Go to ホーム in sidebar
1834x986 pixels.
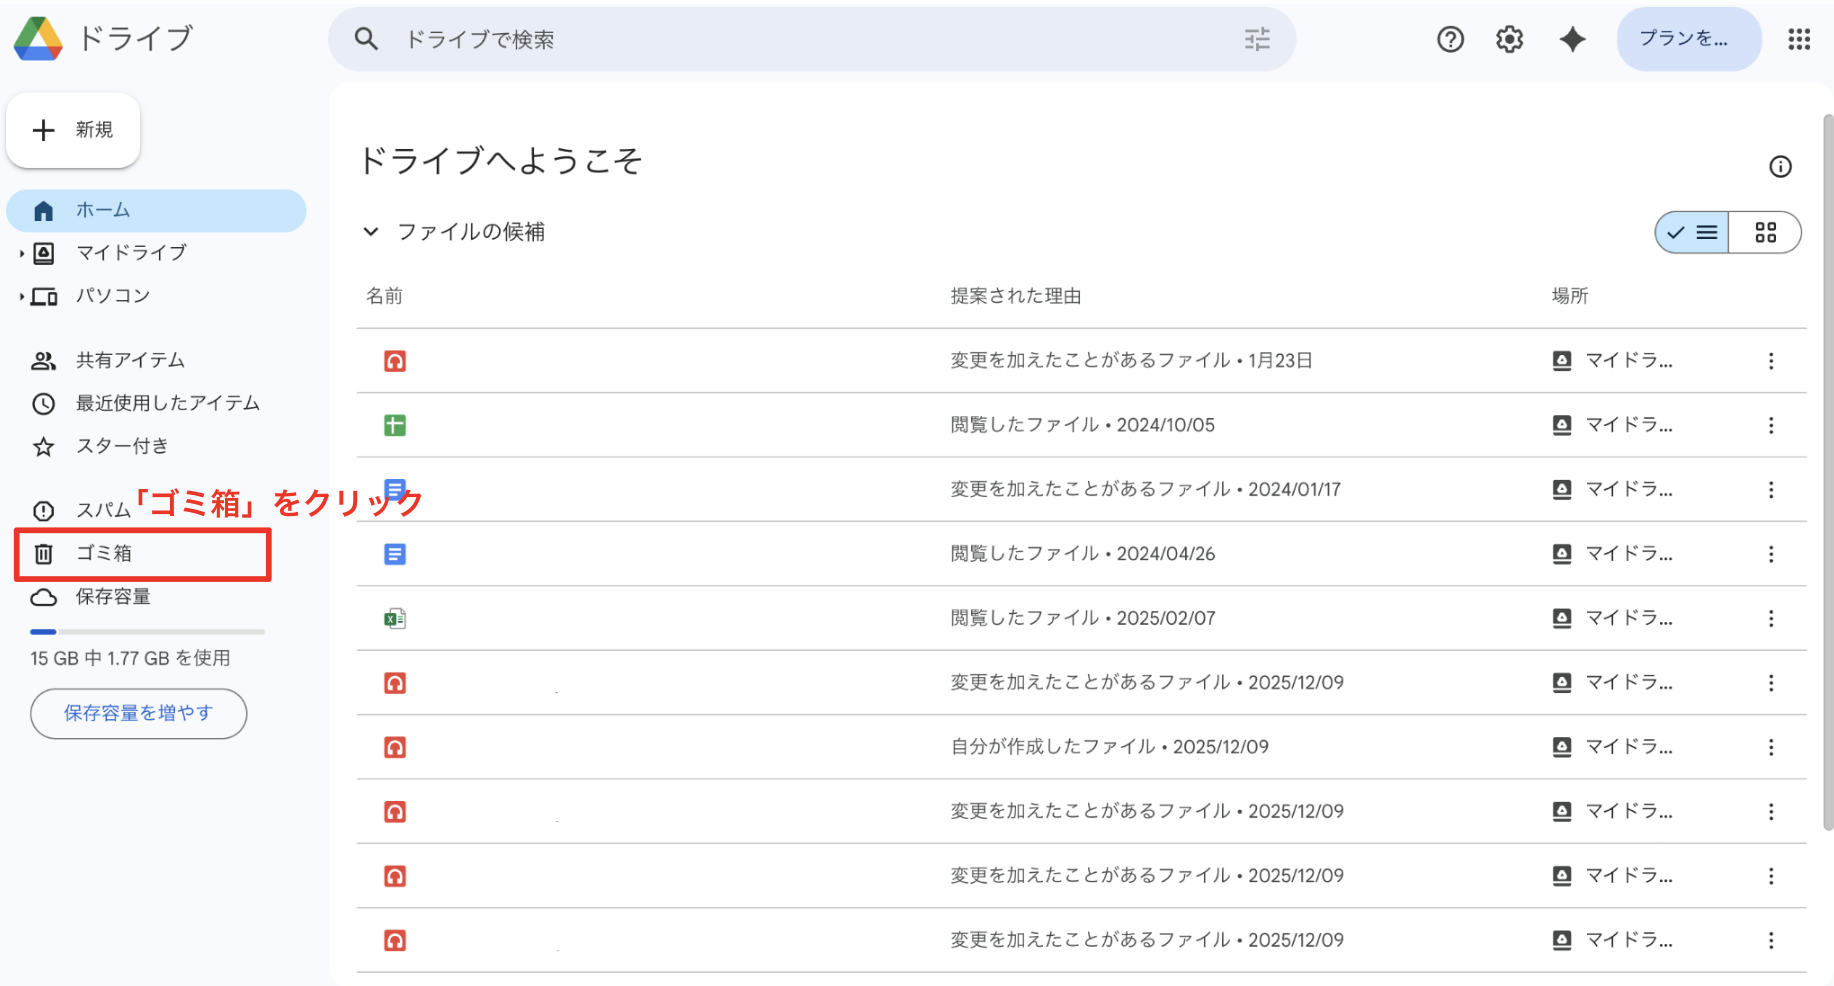156,211
